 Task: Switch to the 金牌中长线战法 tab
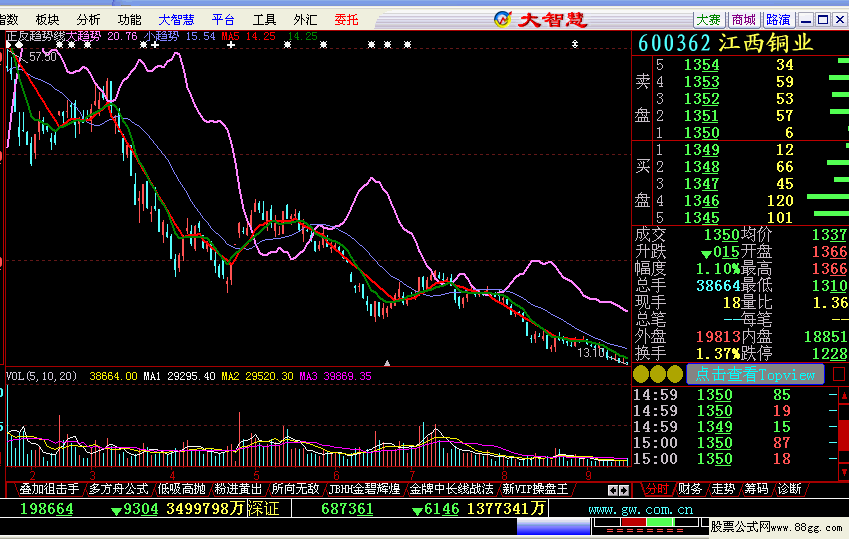click(451, 489)
